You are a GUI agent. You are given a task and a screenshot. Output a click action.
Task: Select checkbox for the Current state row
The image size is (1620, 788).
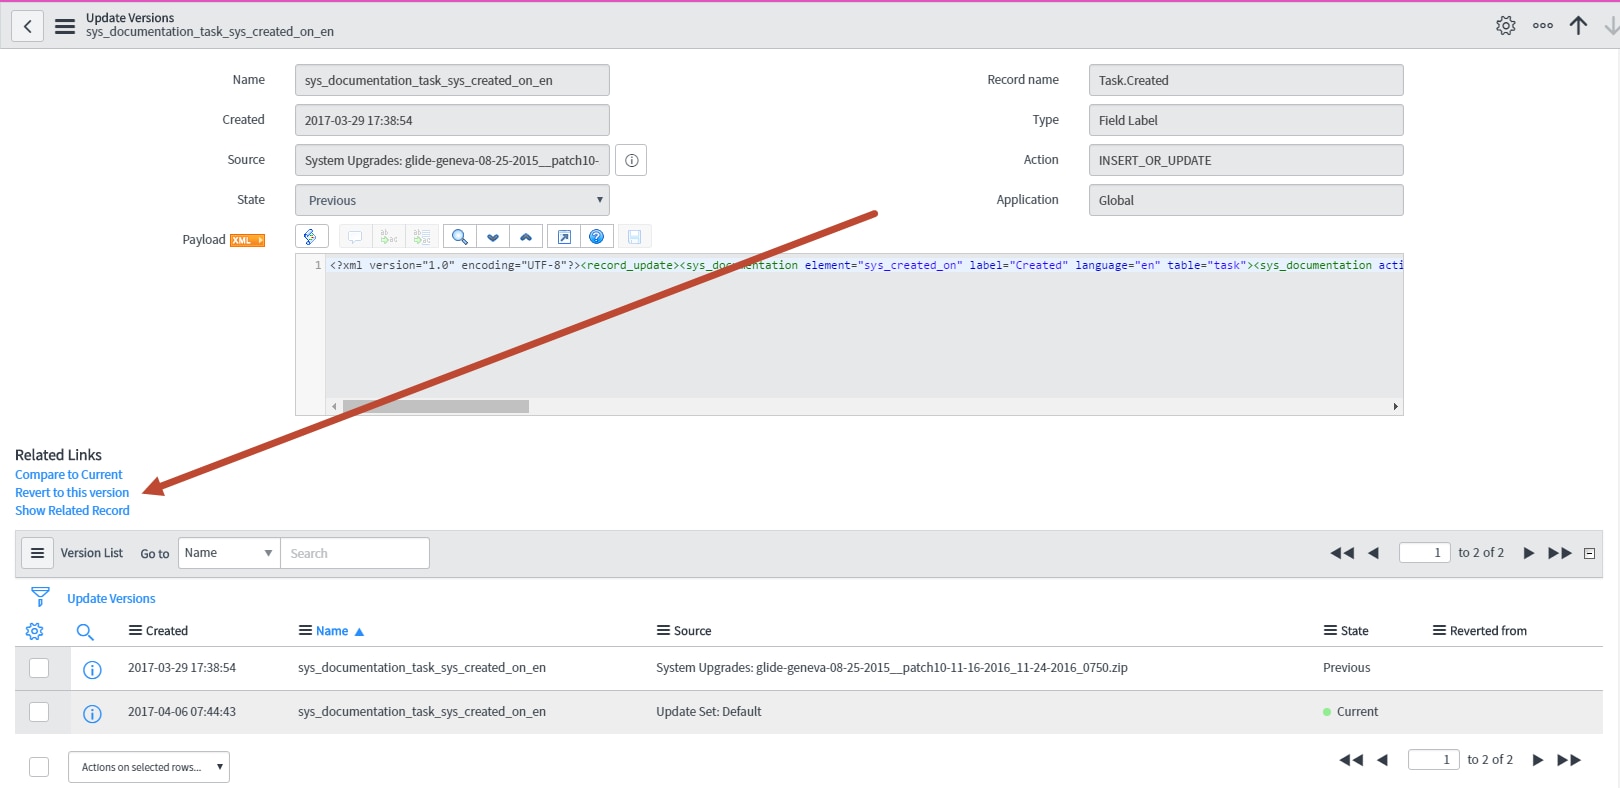(39, 712)
